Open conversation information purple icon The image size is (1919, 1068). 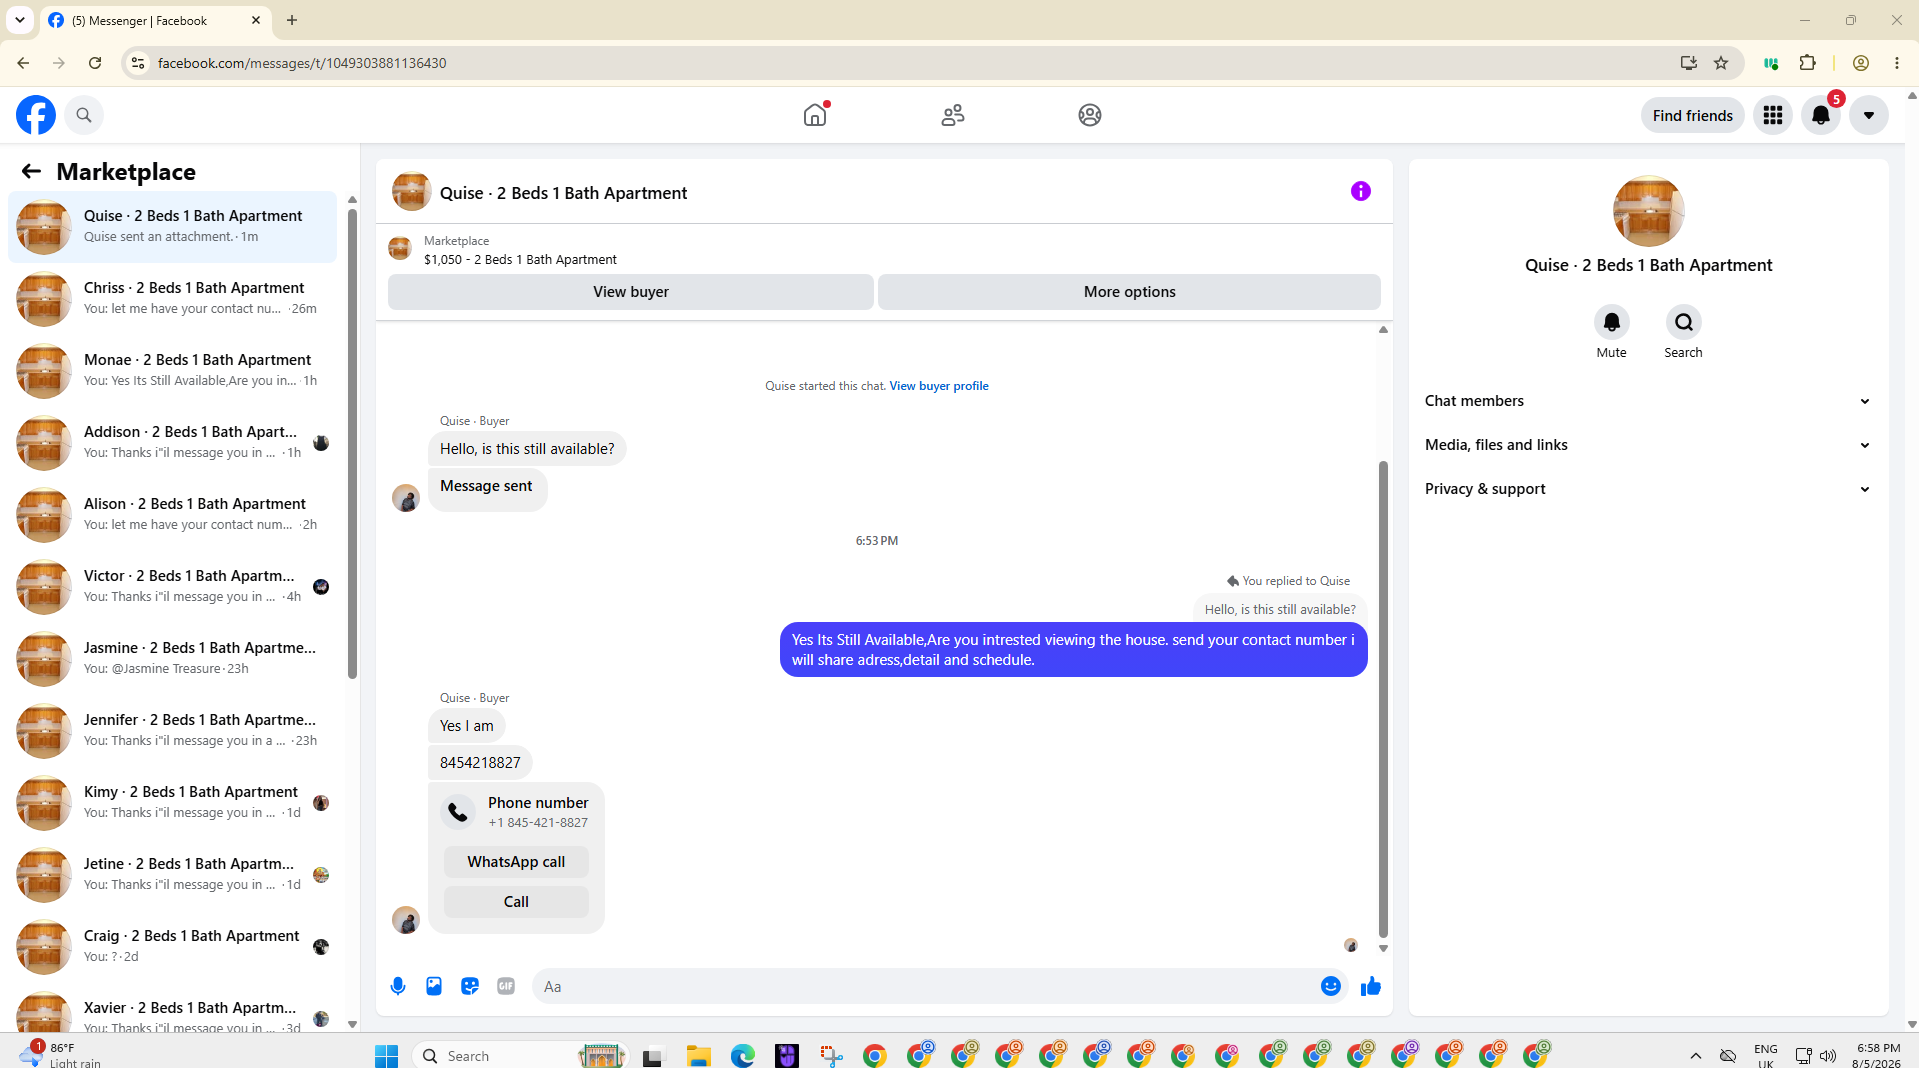coord(1361,191)
